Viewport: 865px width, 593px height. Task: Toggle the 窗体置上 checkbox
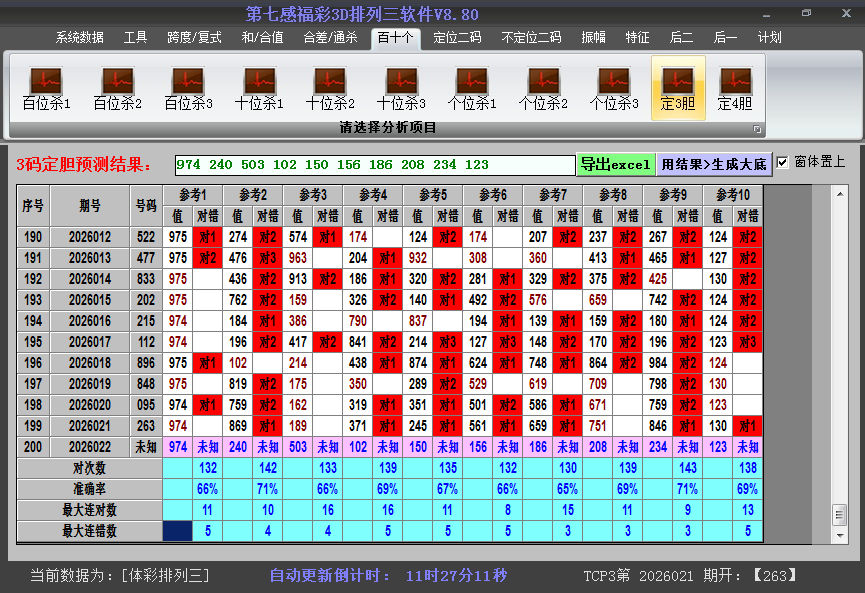(783, 163)
